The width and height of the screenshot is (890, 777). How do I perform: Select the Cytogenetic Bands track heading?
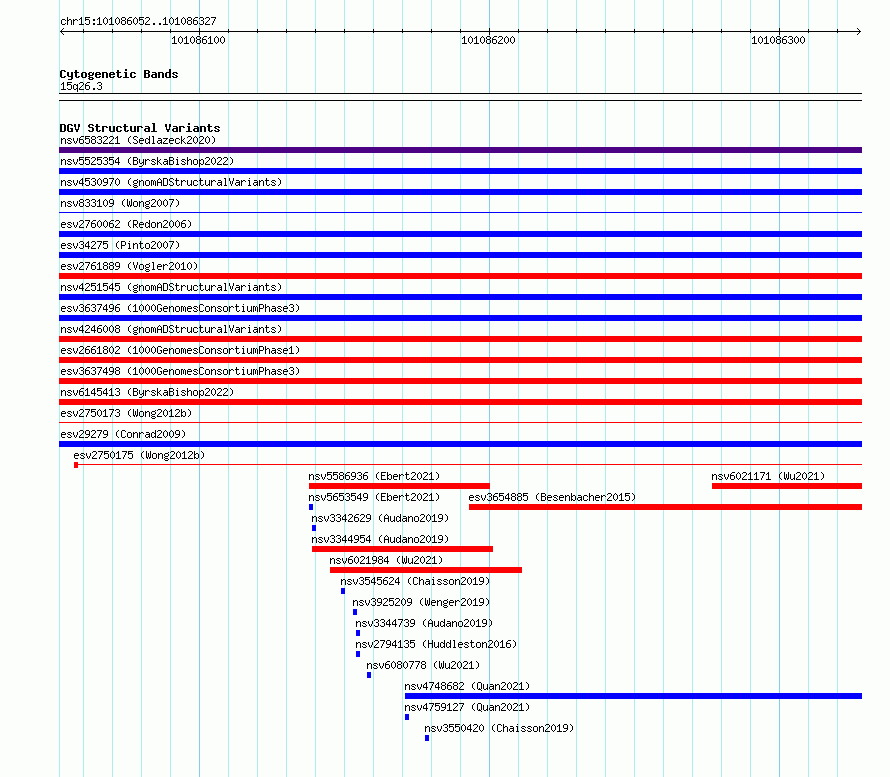pos(119,74)
